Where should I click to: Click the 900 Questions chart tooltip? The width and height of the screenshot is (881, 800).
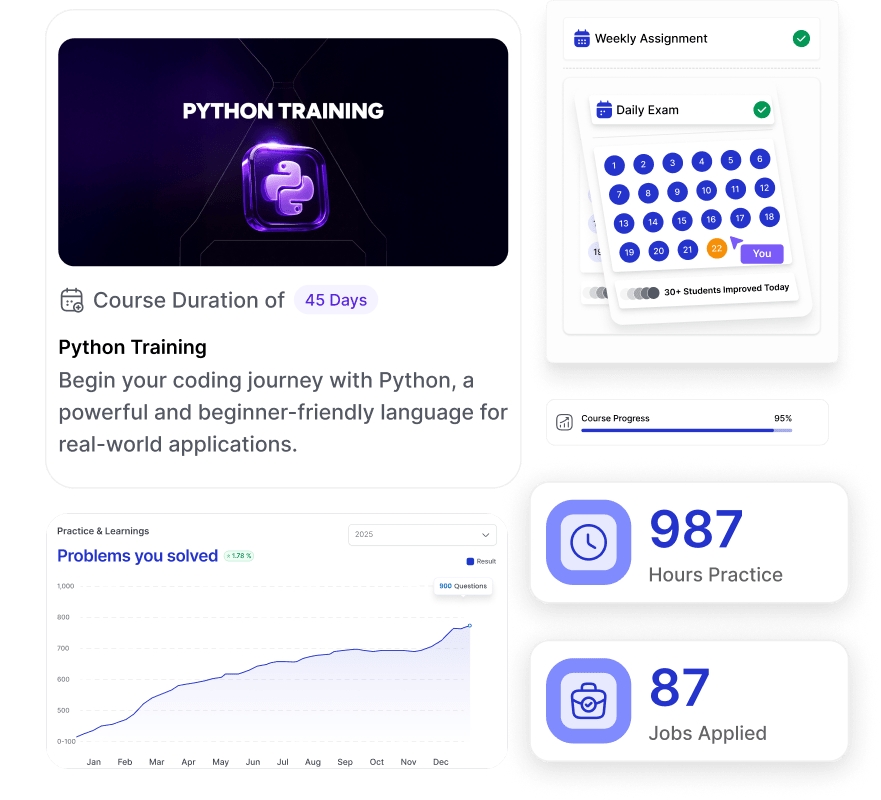463,586
